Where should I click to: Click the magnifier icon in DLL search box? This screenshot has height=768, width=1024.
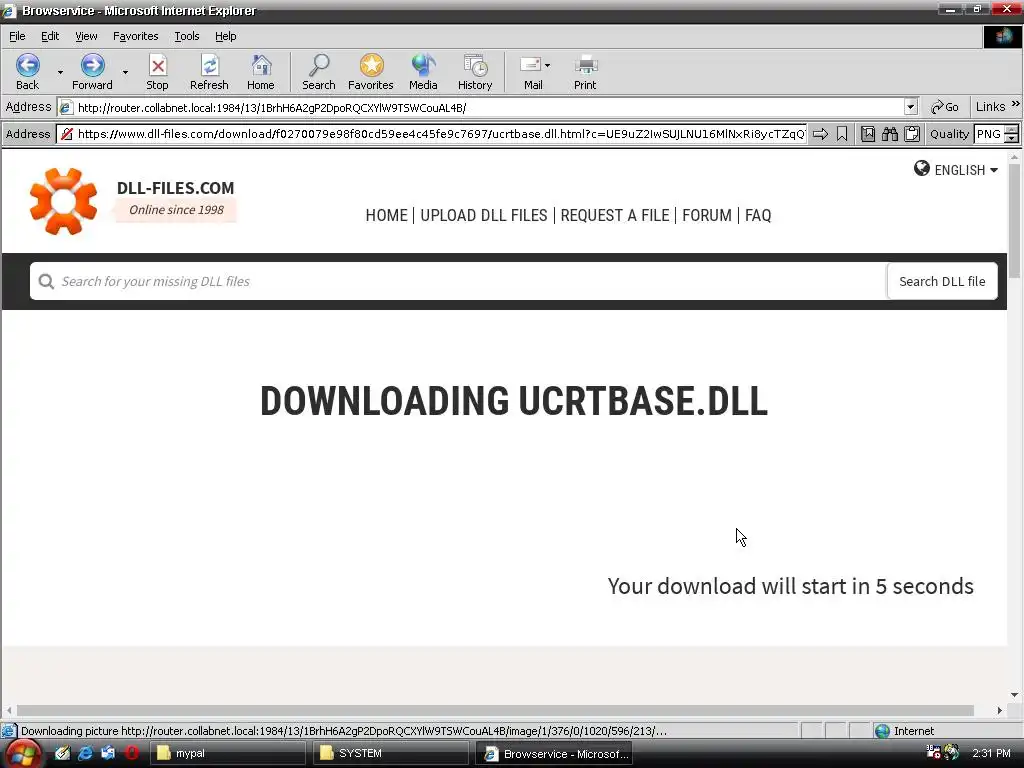tap(46, 281)
